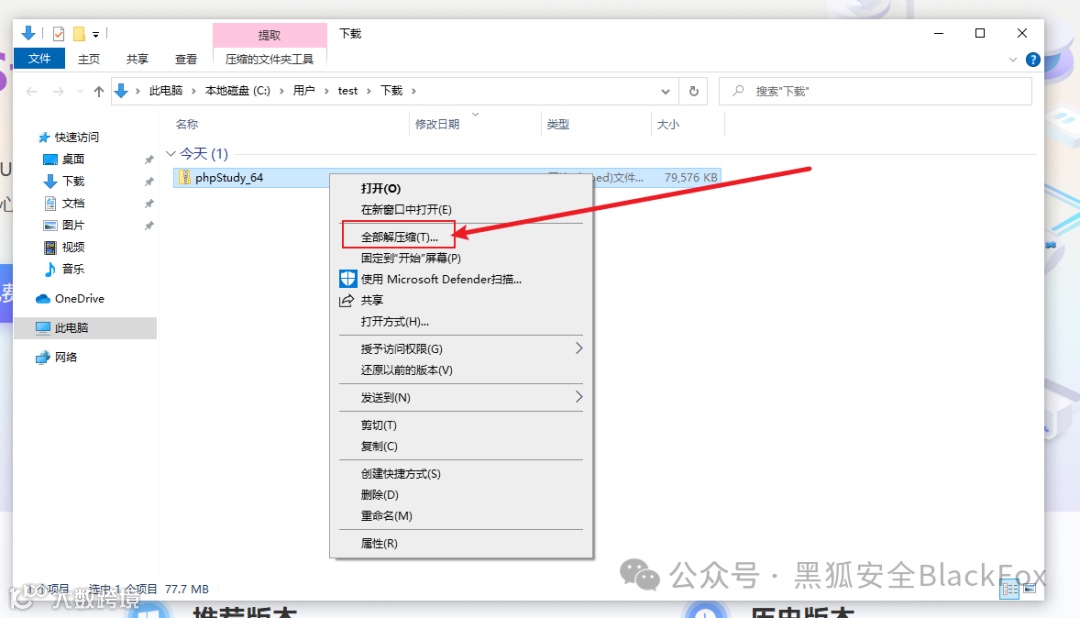The height and width of the screenshot is (618, 1080).
Task: Open 下载 in the navigation pane
Action: [x=73, y=181]
